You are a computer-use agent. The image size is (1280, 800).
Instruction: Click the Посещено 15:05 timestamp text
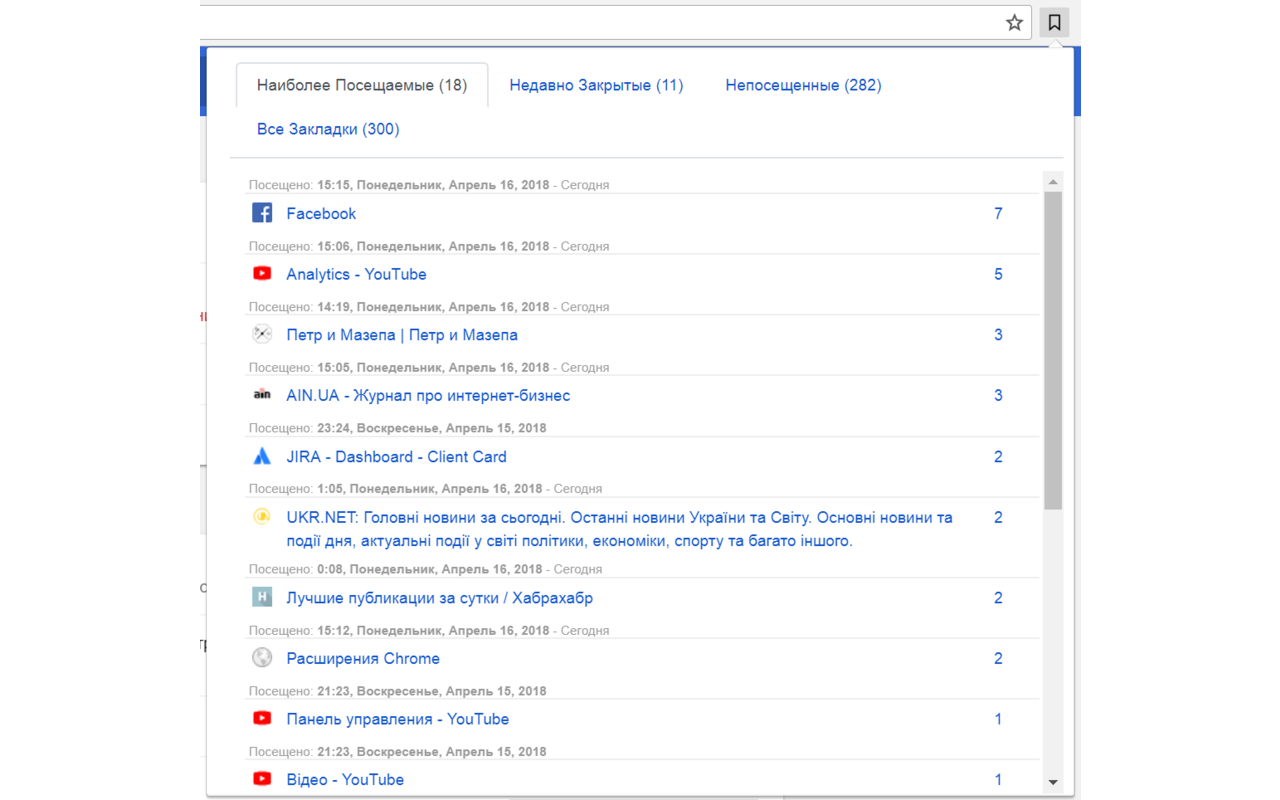coord(429,368)
